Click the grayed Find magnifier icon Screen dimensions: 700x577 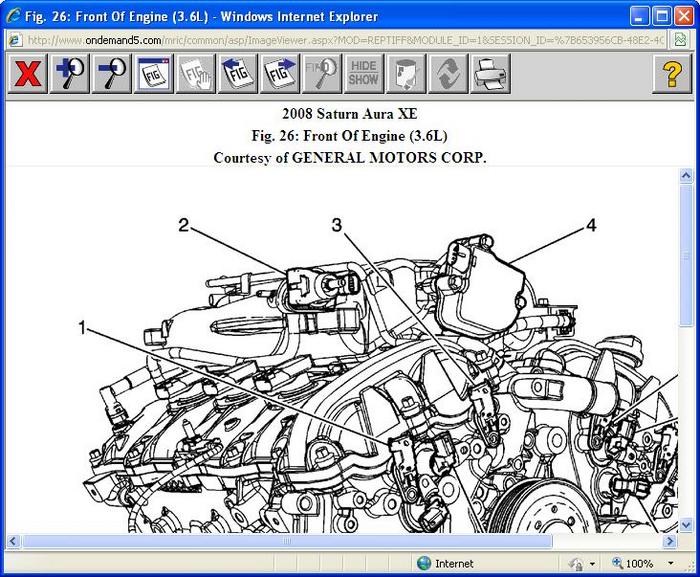[x=322, y=74]
